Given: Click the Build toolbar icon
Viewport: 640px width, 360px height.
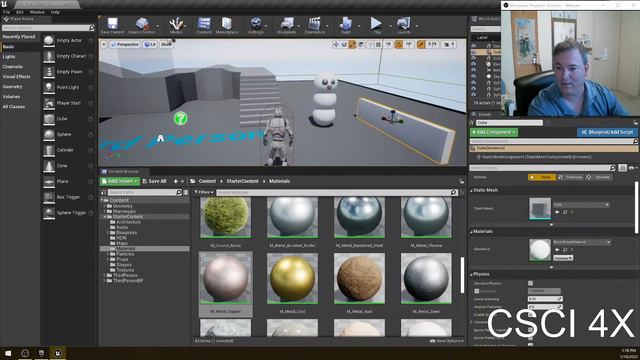Looking at the screenshot, I should pos(346,25).
